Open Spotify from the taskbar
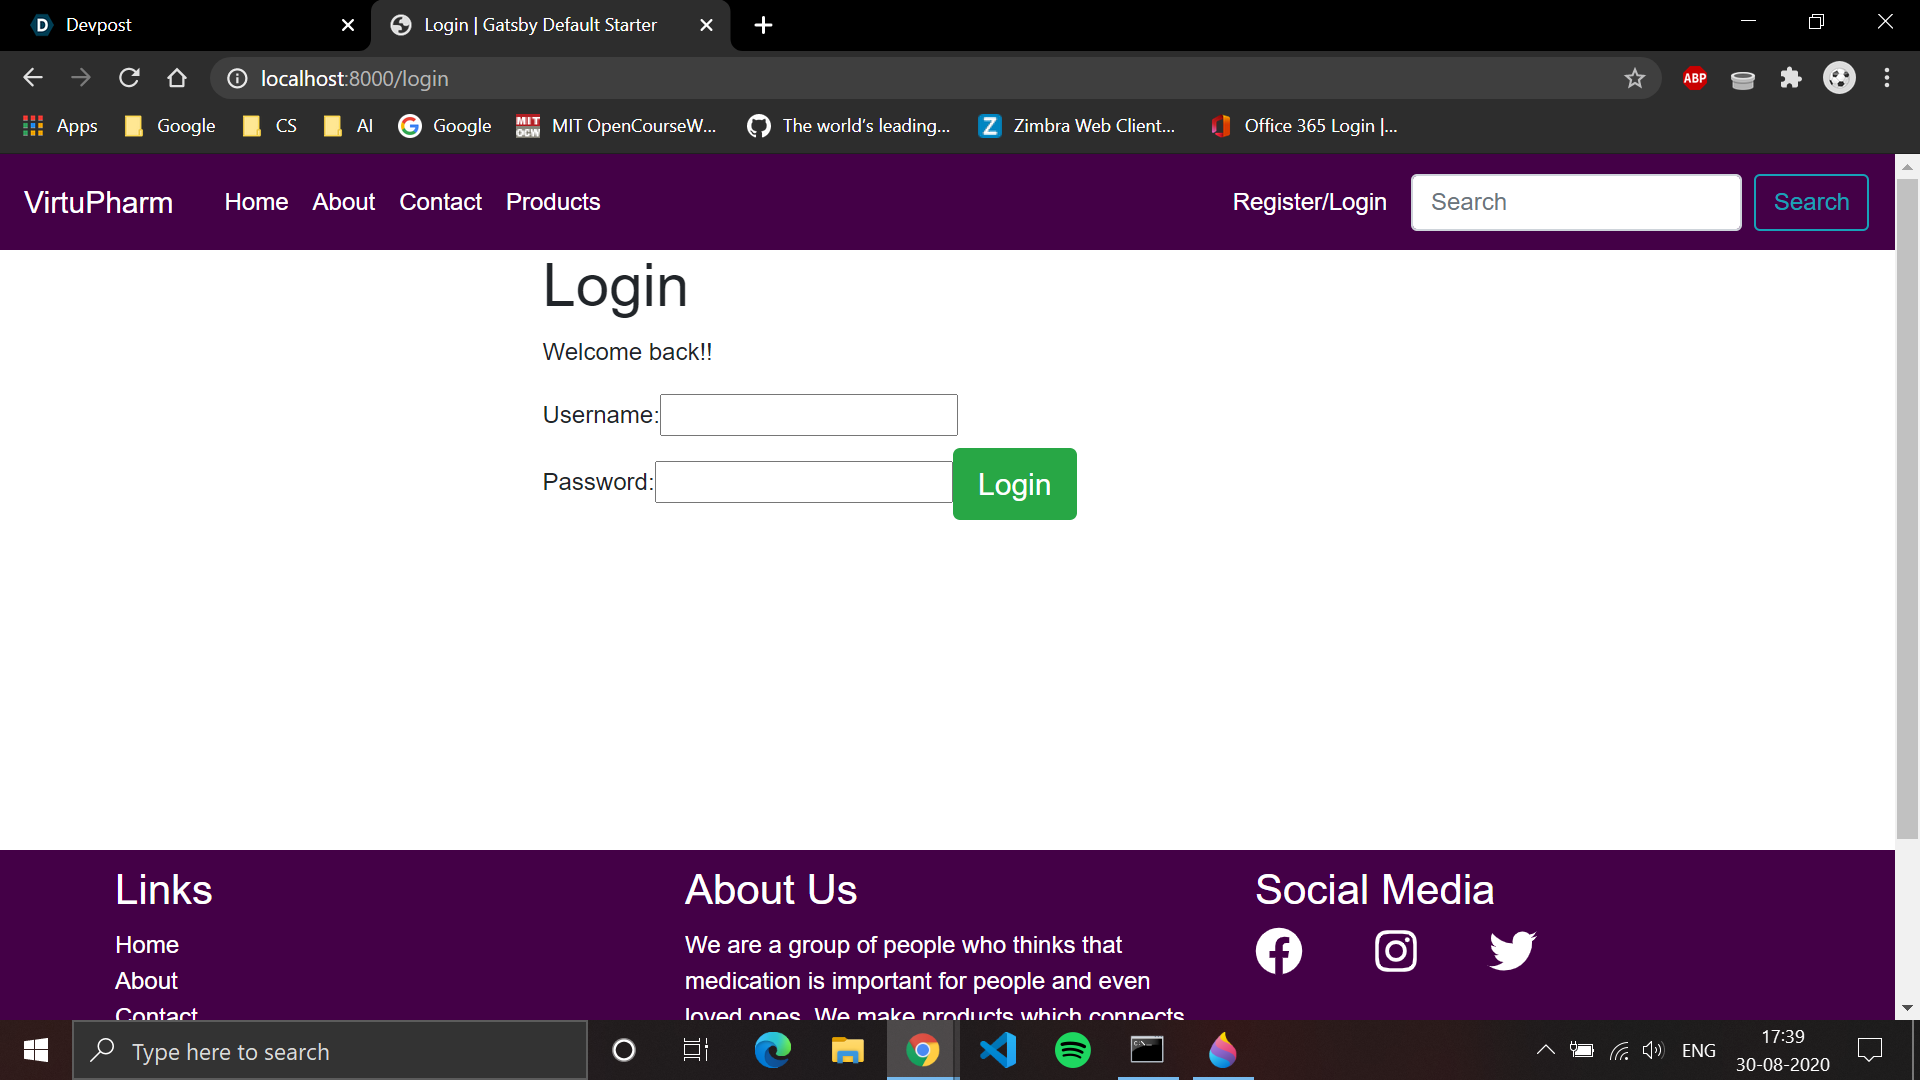 click(1072, 1051)
